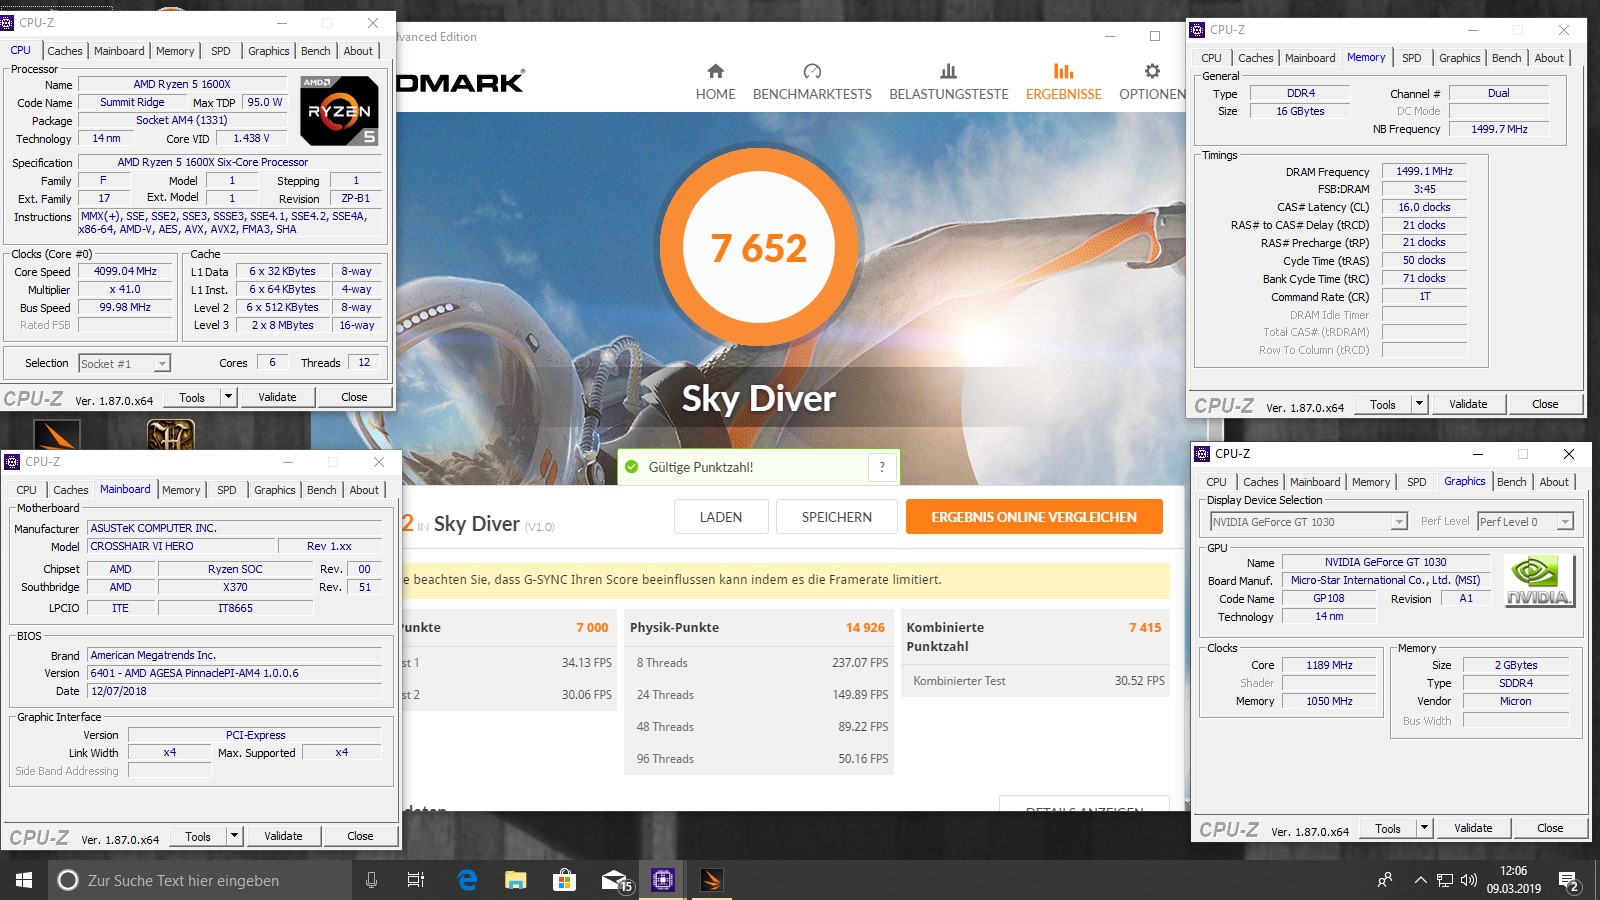Screen dimensions: 1600x900
Task: Click the Core Speed 4099.04 MHz value
Action: tap(125, 271)
